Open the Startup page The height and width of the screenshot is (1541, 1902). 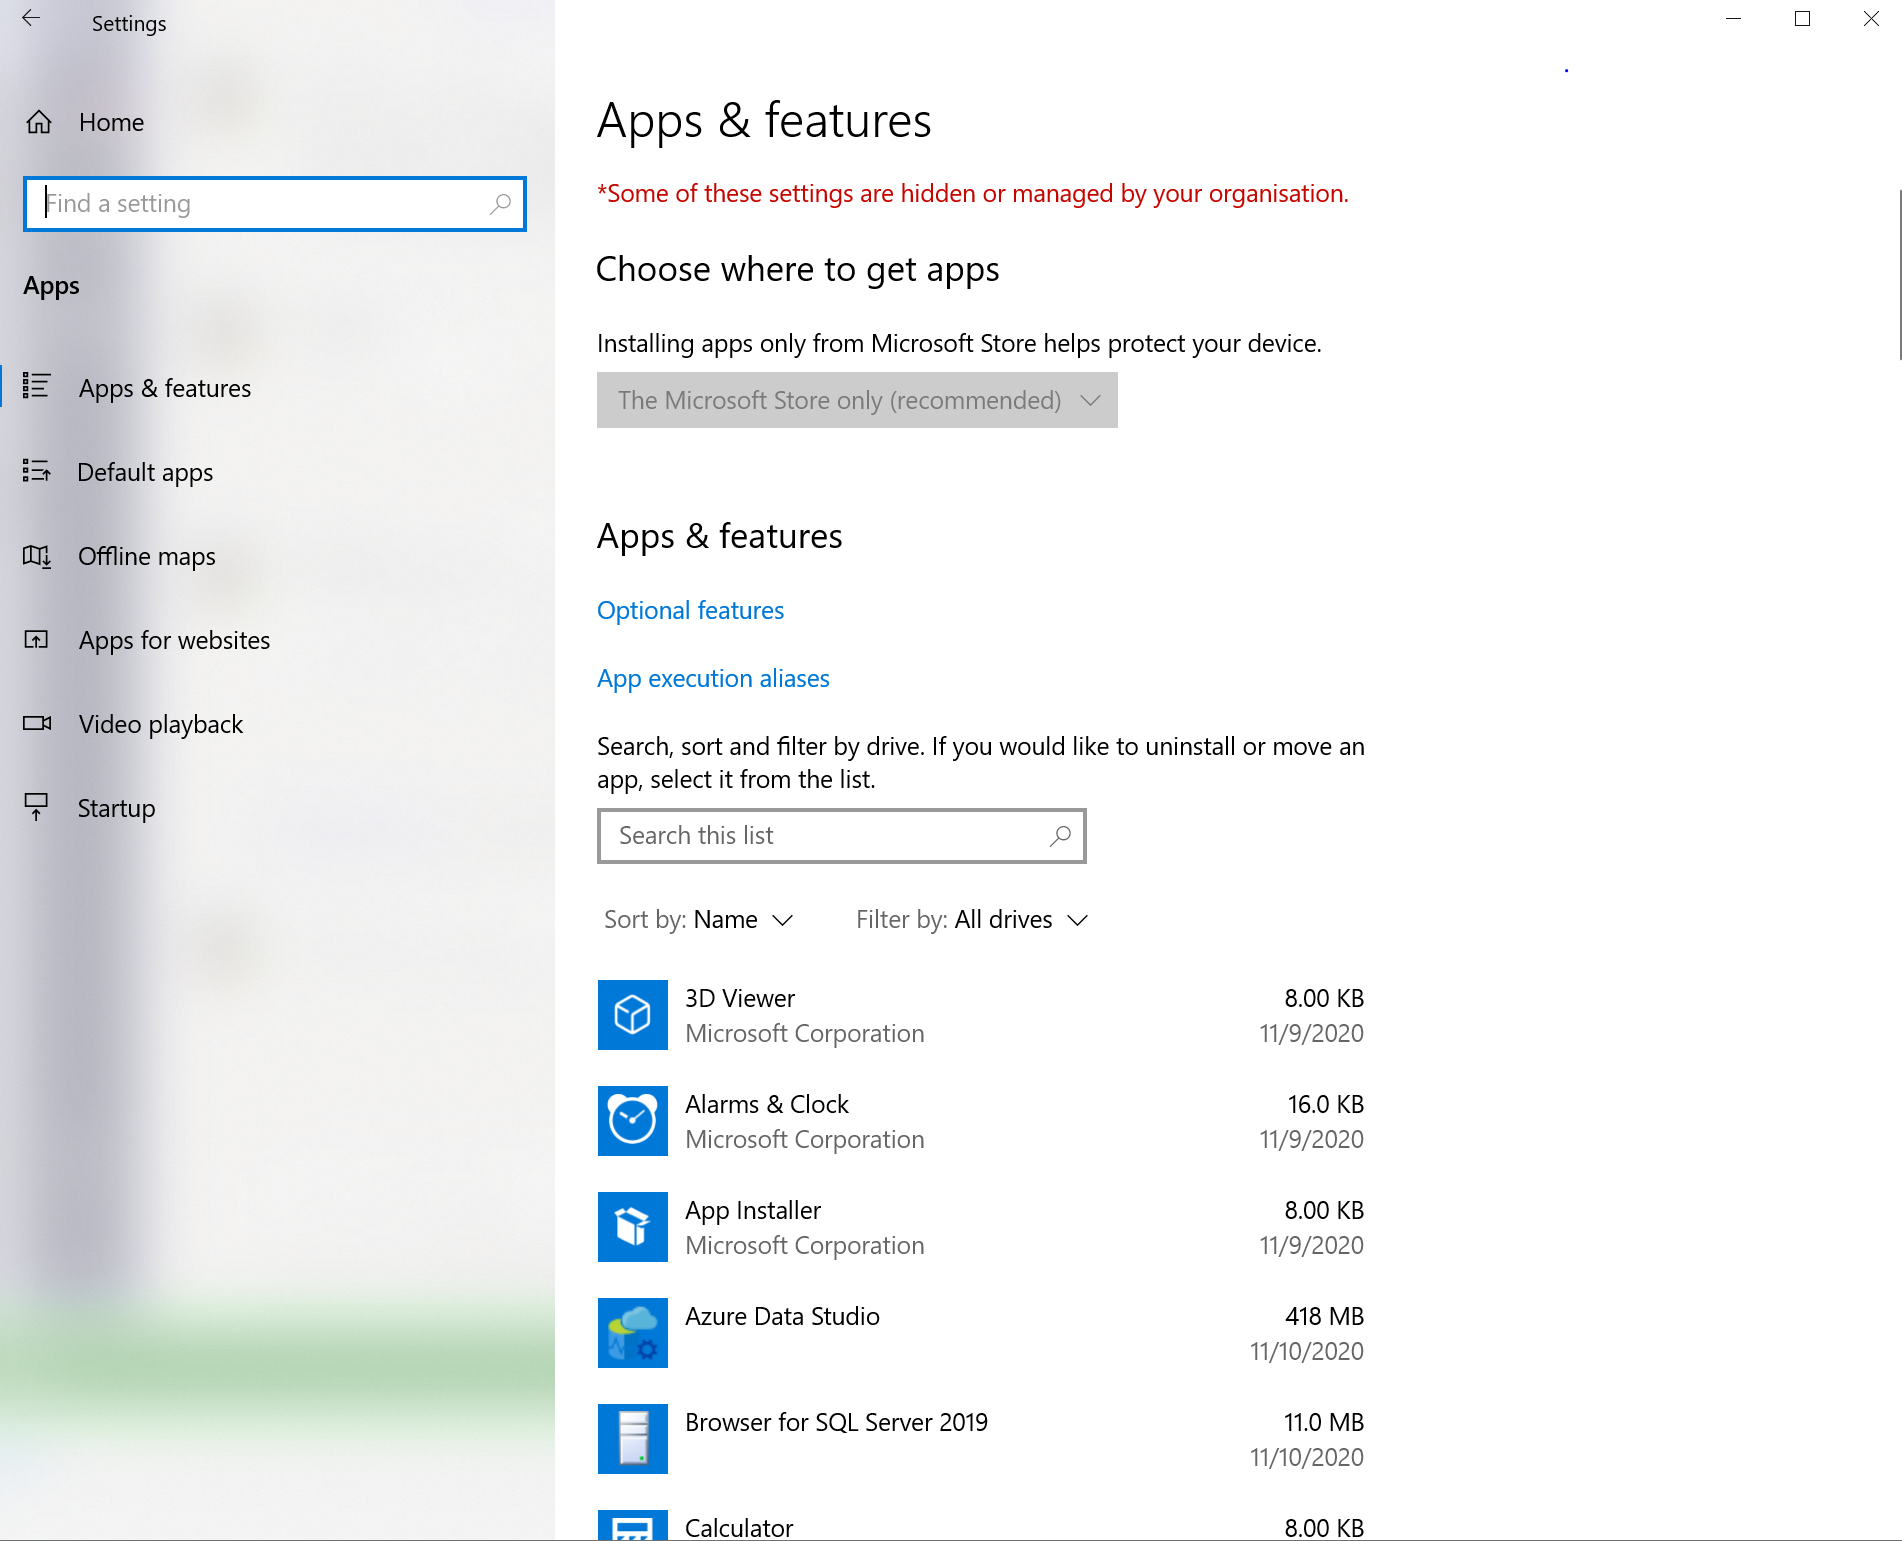[117, 808]
